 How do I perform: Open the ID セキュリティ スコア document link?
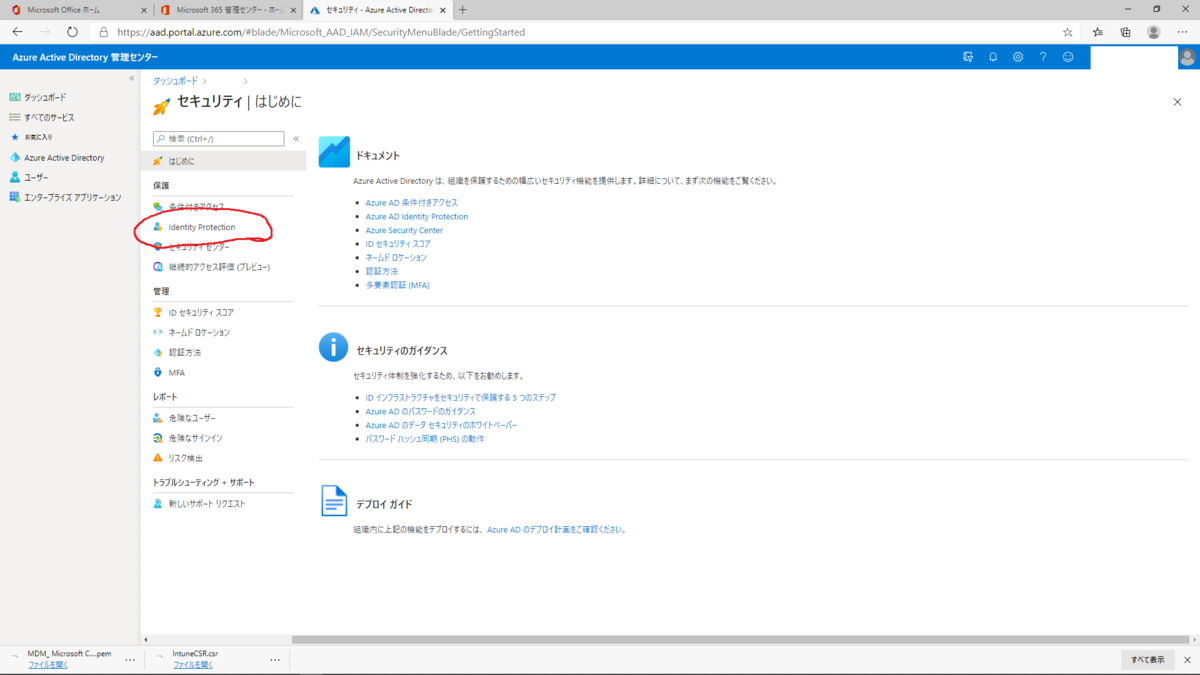398,244
